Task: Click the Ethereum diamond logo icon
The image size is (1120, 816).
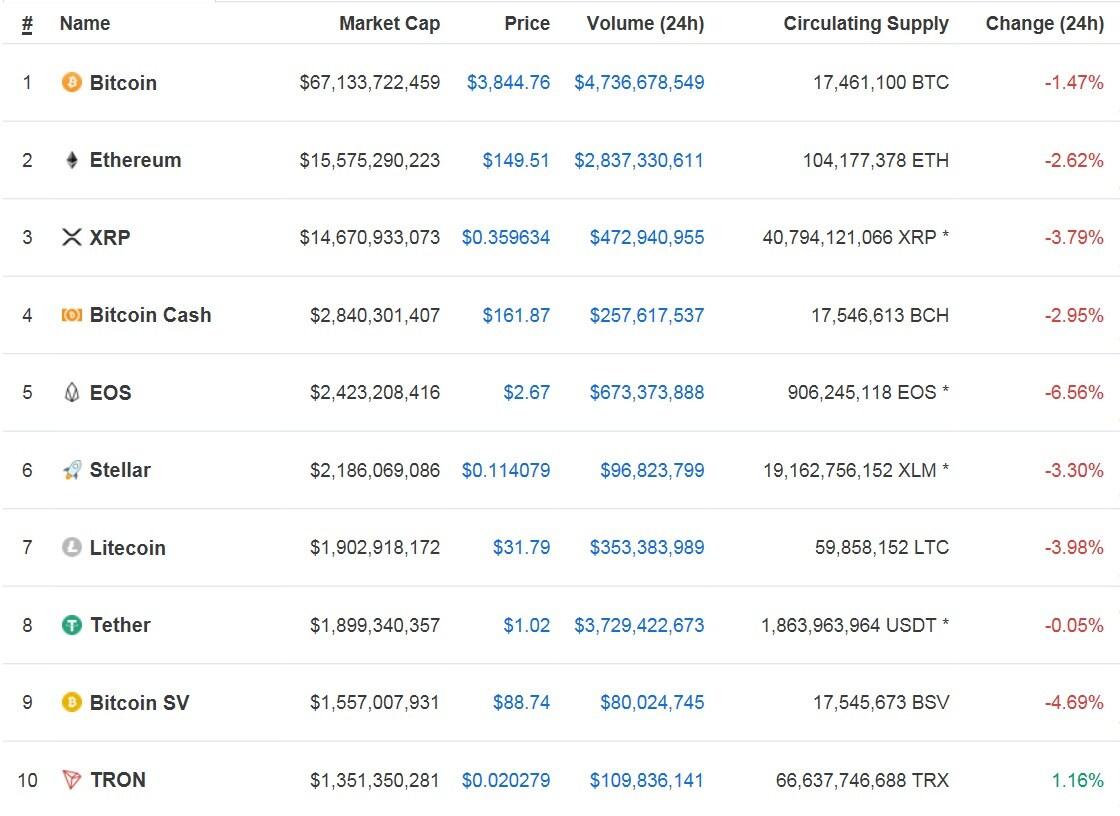Action: coord(71,160)
